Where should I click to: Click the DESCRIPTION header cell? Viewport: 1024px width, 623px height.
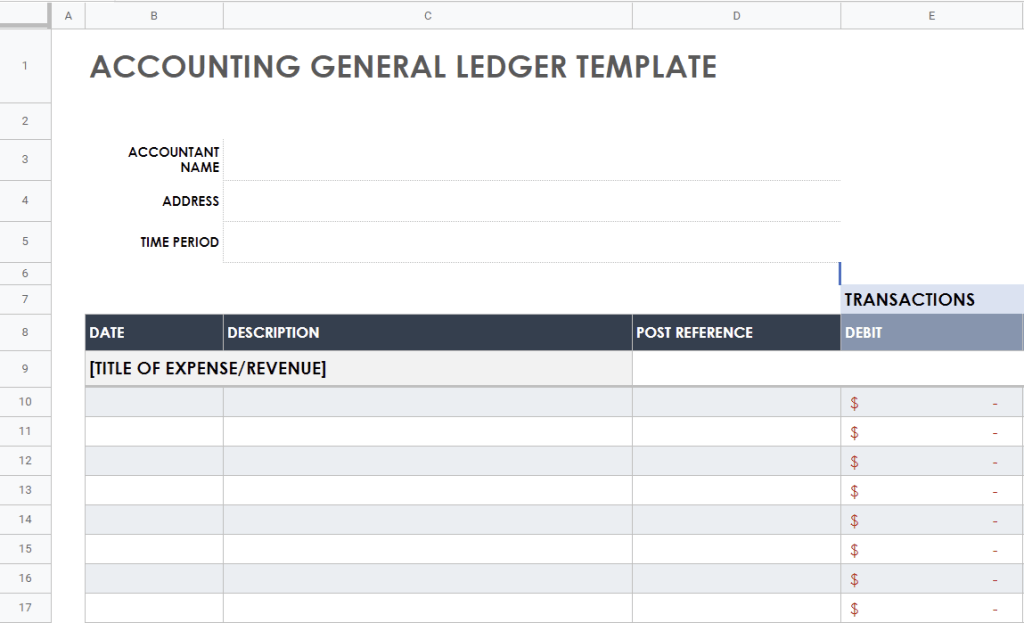[x=428, y=332]
